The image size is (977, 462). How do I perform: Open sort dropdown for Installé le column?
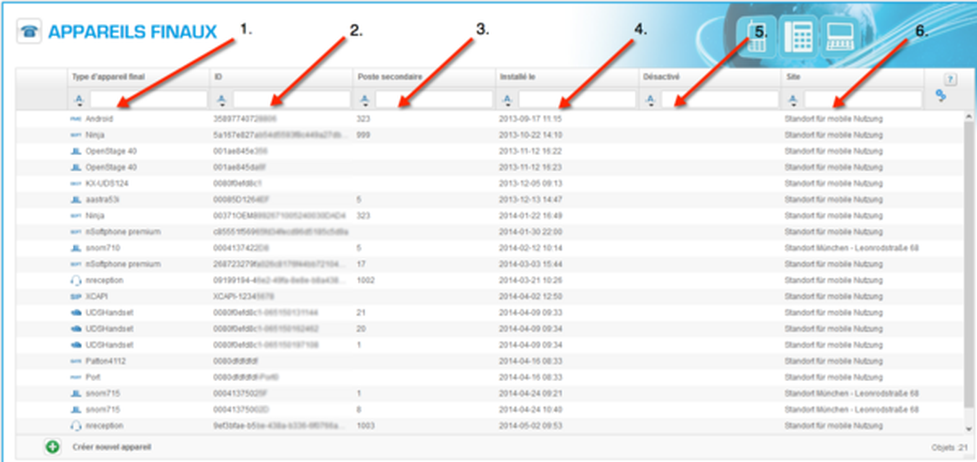coord(507,99)
